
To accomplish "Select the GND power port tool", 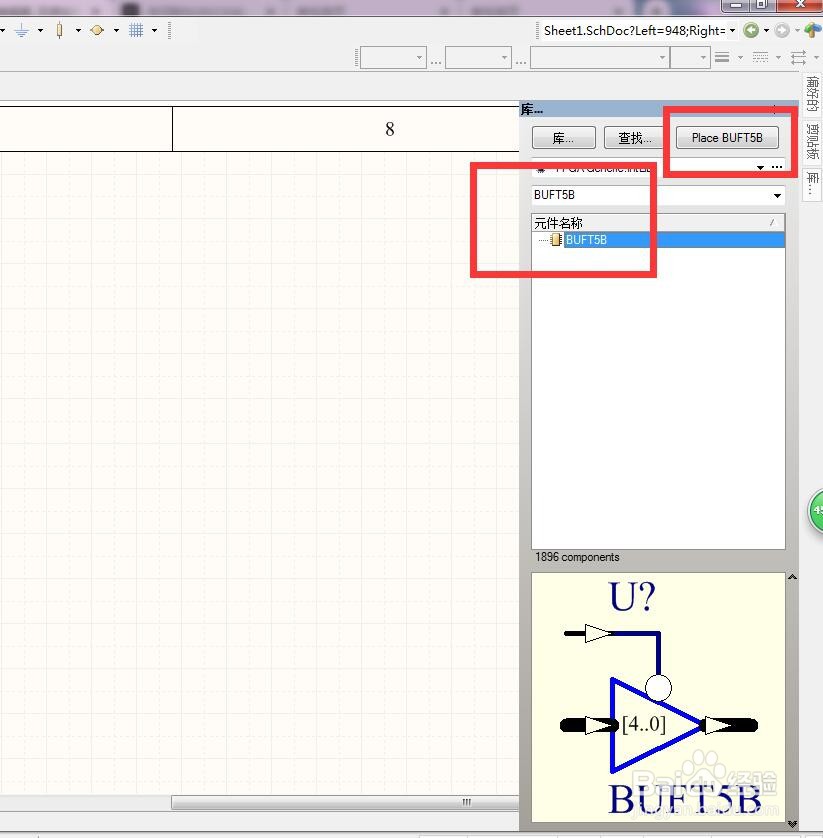I will coord(22,30).
